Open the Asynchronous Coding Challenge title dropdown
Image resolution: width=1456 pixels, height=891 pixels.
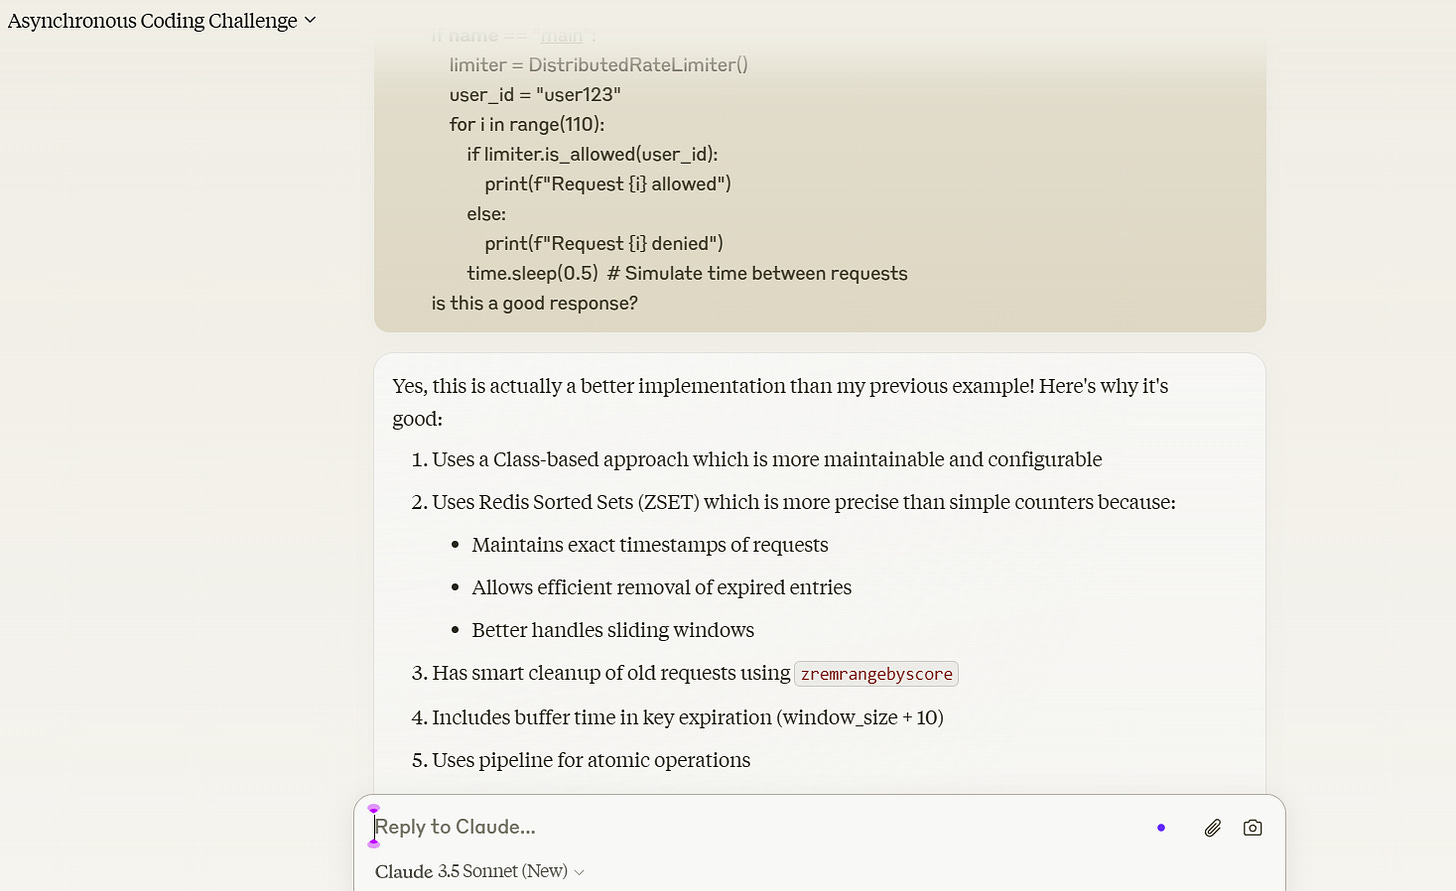point(162,20)
